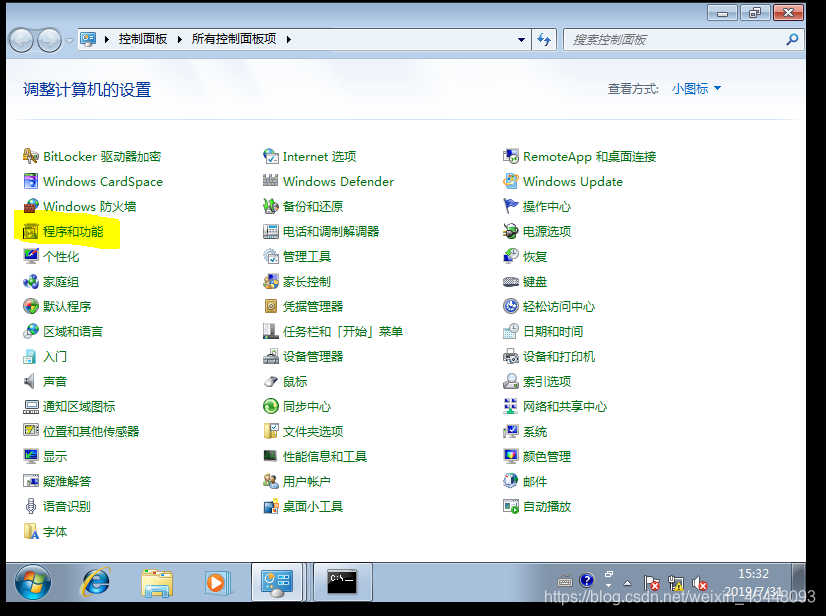The width and height of the screenshot is (826, 616).
Task: Click the network tray icon with warning
Action: tap(675, 583)
